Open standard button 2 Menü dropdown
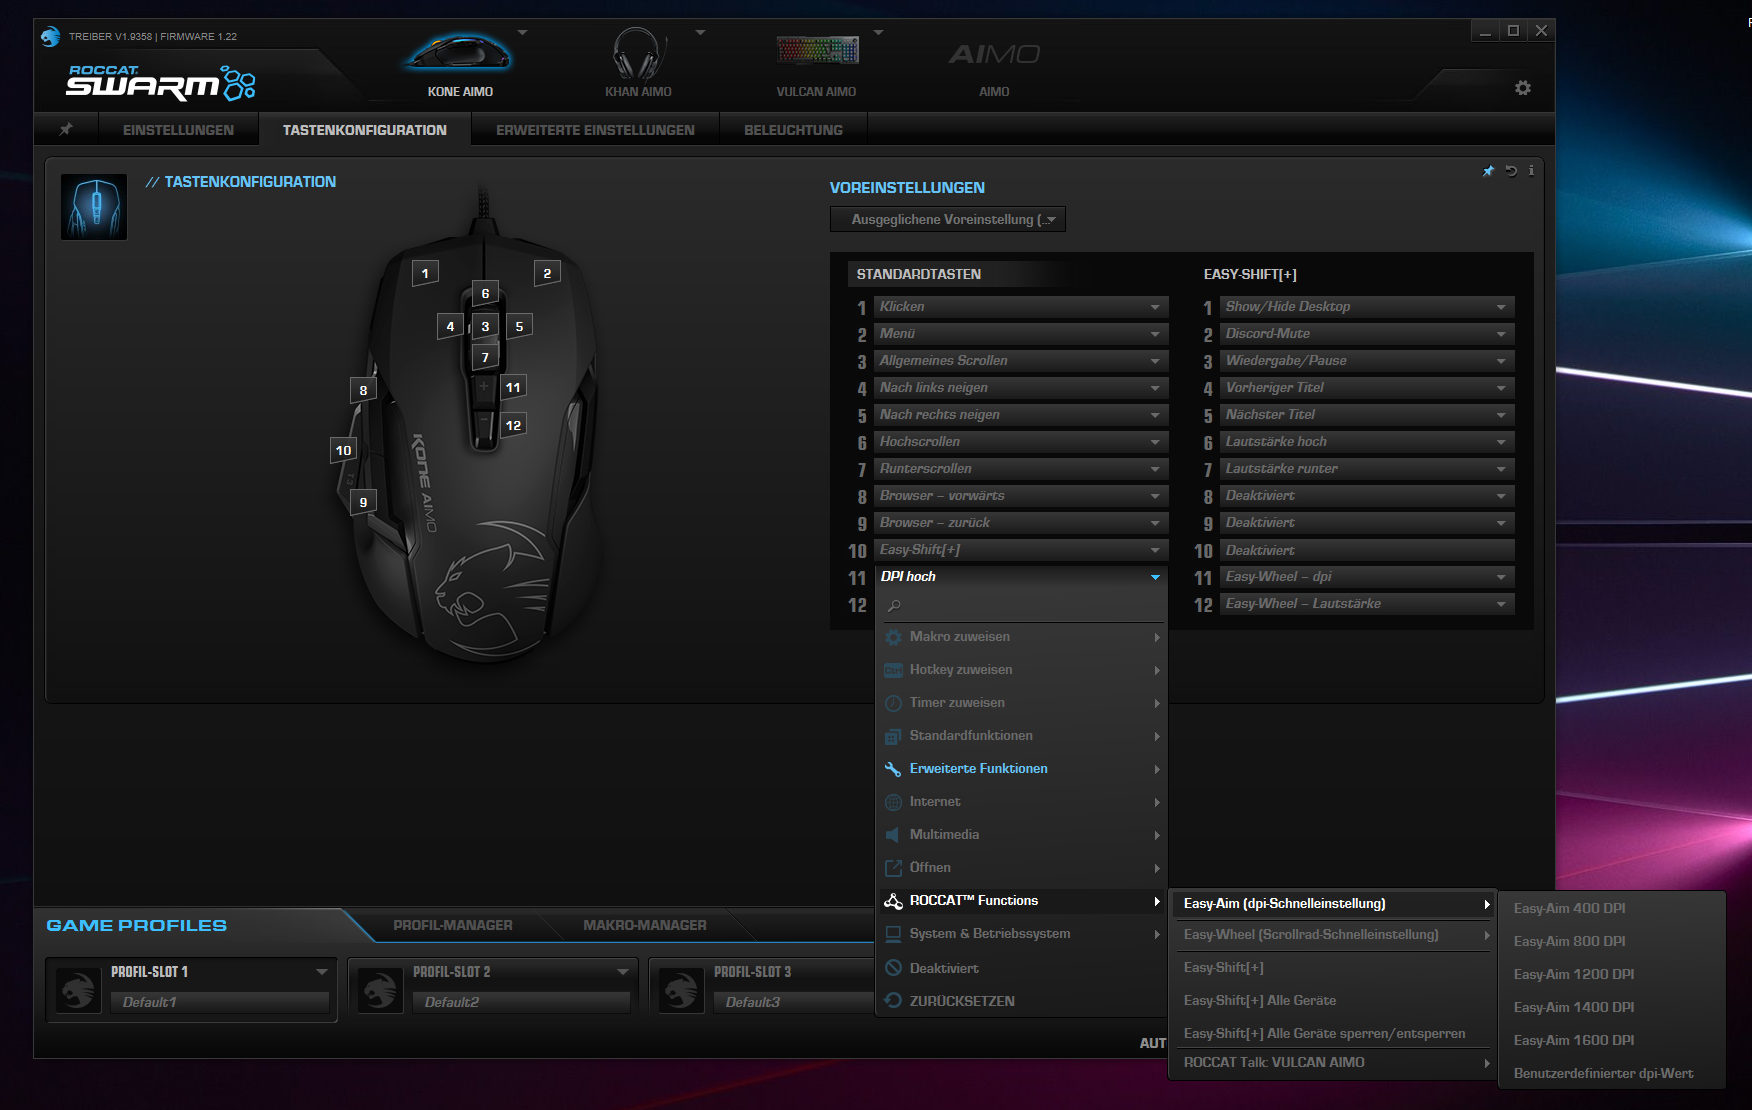This screenshot has height=1110, width=1752. coord(1021,334)
